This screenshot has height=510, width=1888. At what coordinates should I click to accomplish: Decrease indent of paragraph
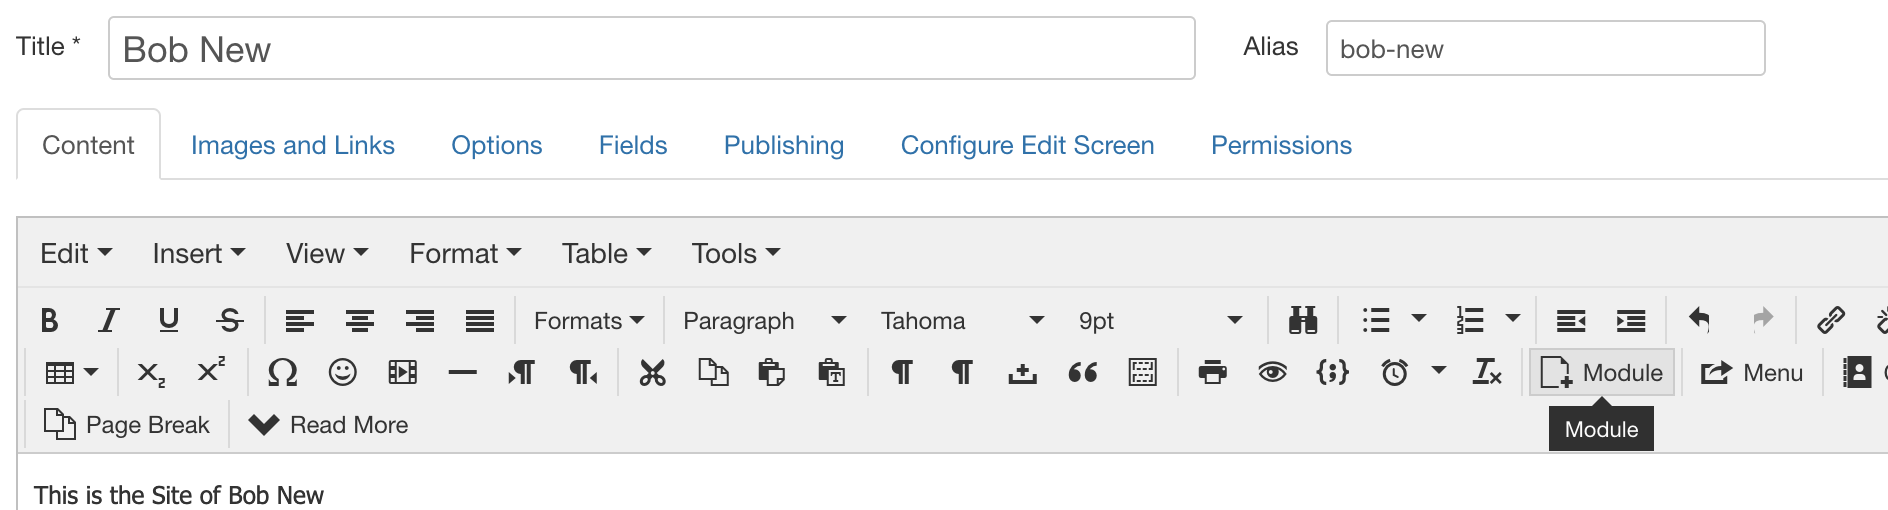tap(1571, 320)
